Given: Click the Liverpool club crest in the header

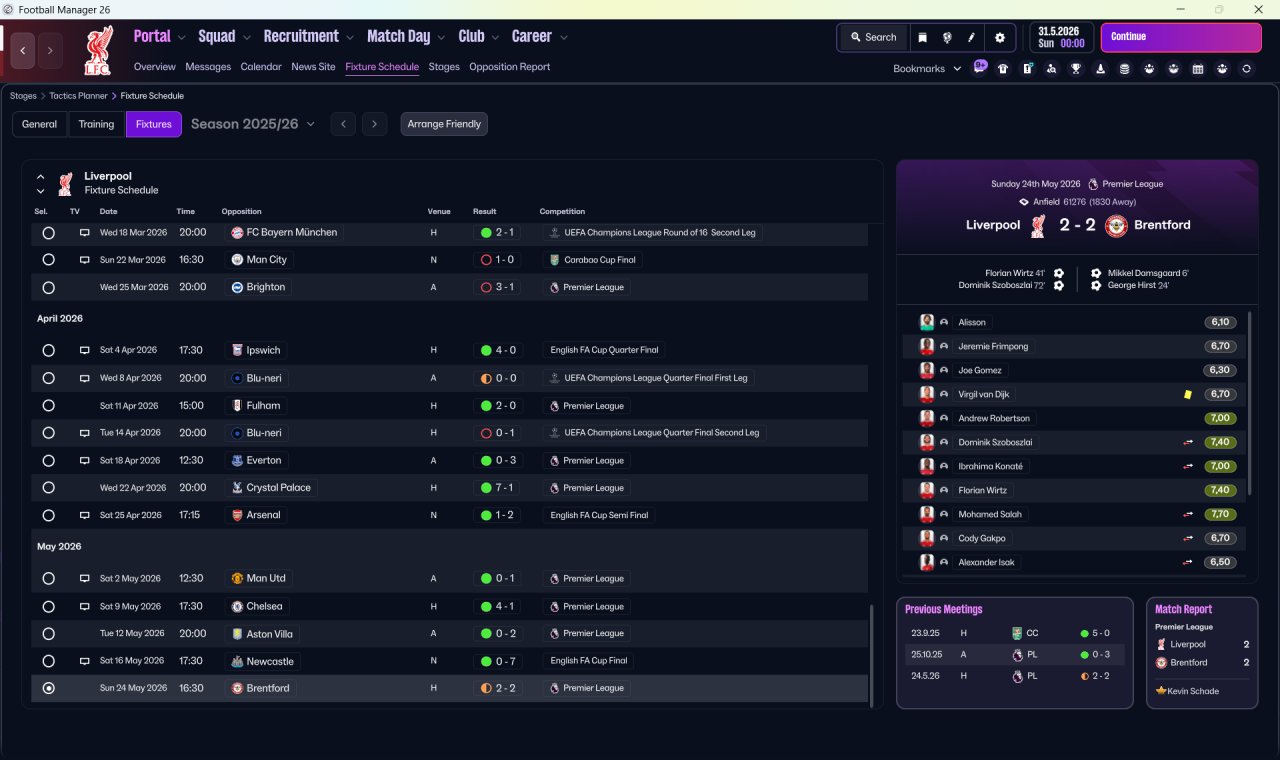Looking at the screenshot, I should 98,50.
